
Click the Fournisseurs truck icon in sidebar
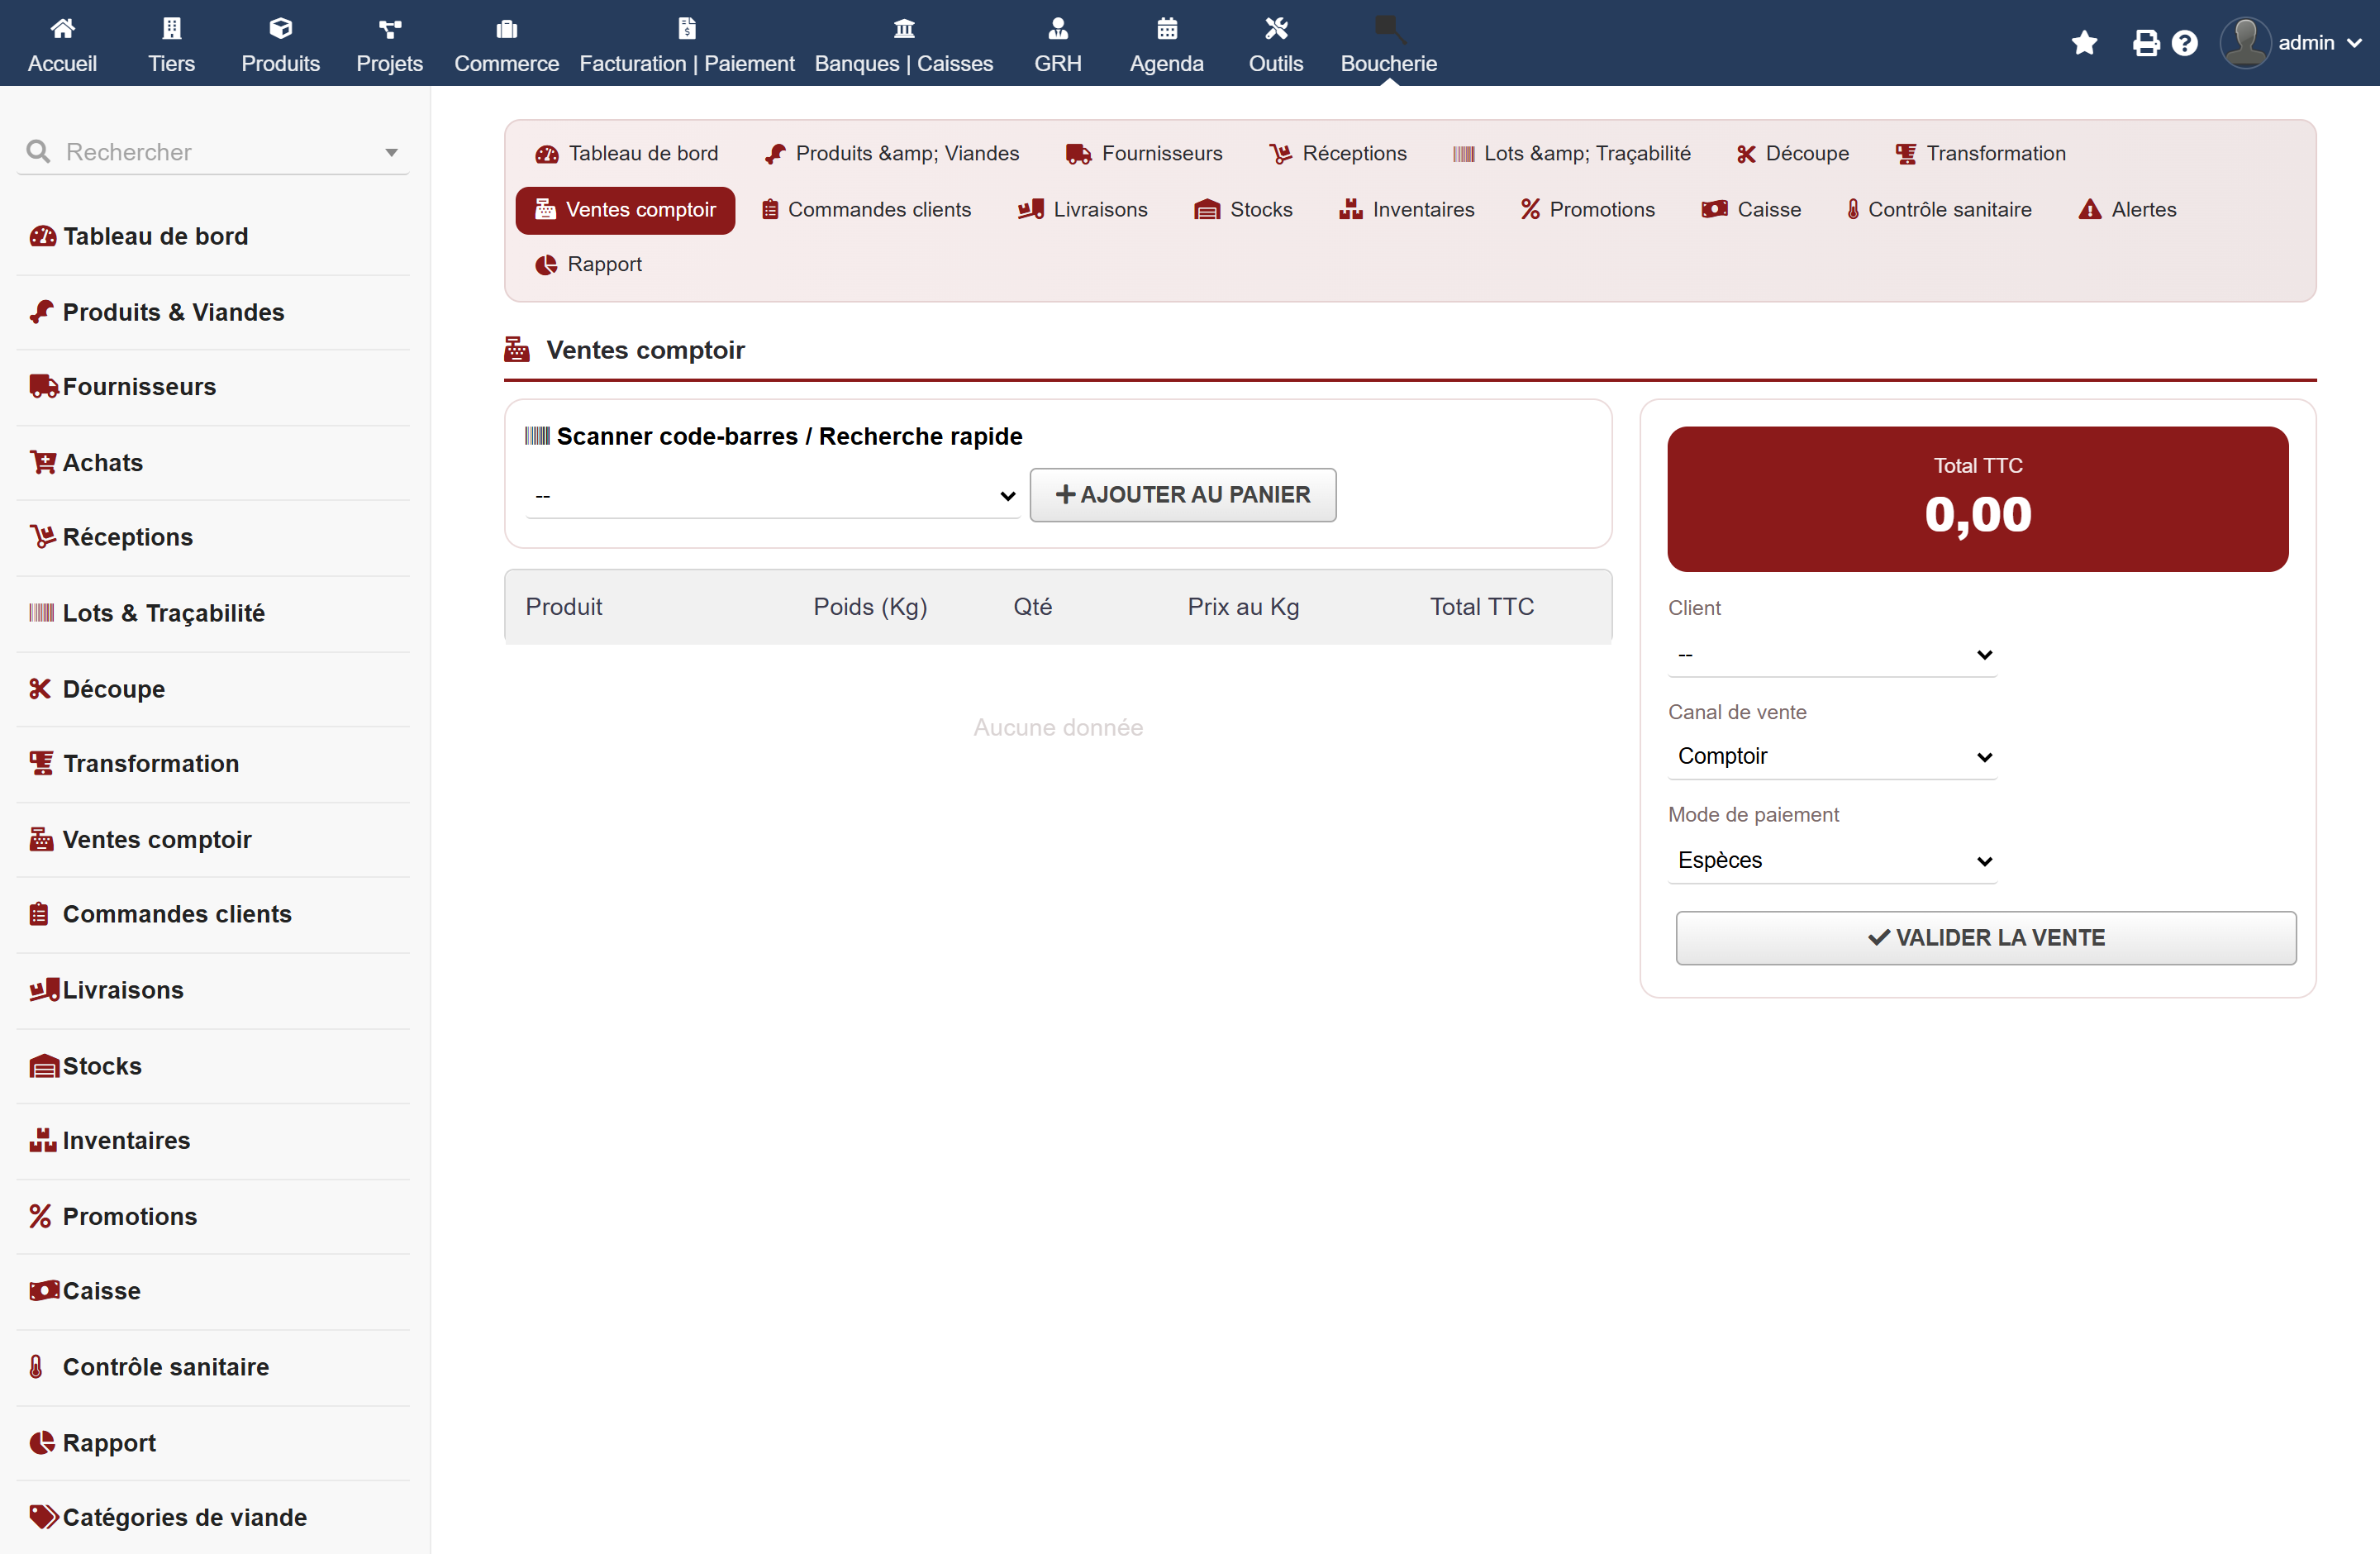click(x=44, y=386)
